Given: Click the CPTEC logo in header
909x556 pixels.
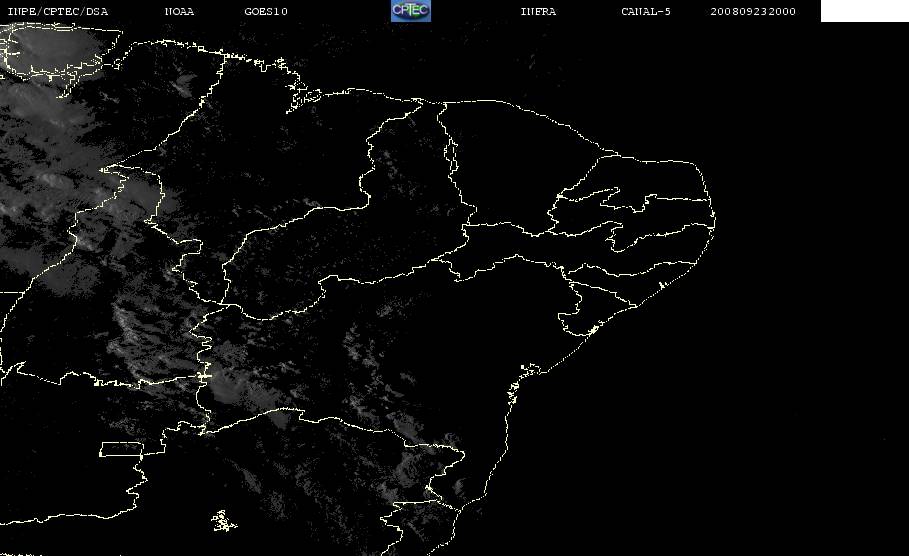Looking at the screenshot, I should (x=410, y=11).
